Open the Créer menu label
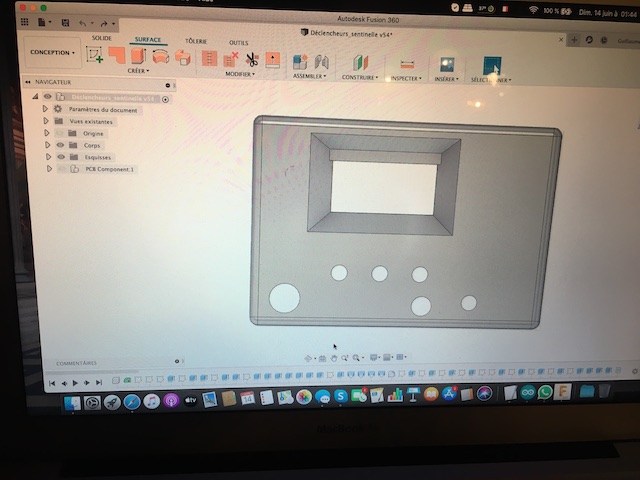This screenshot has width=640, height=480. tap(137, 71)
